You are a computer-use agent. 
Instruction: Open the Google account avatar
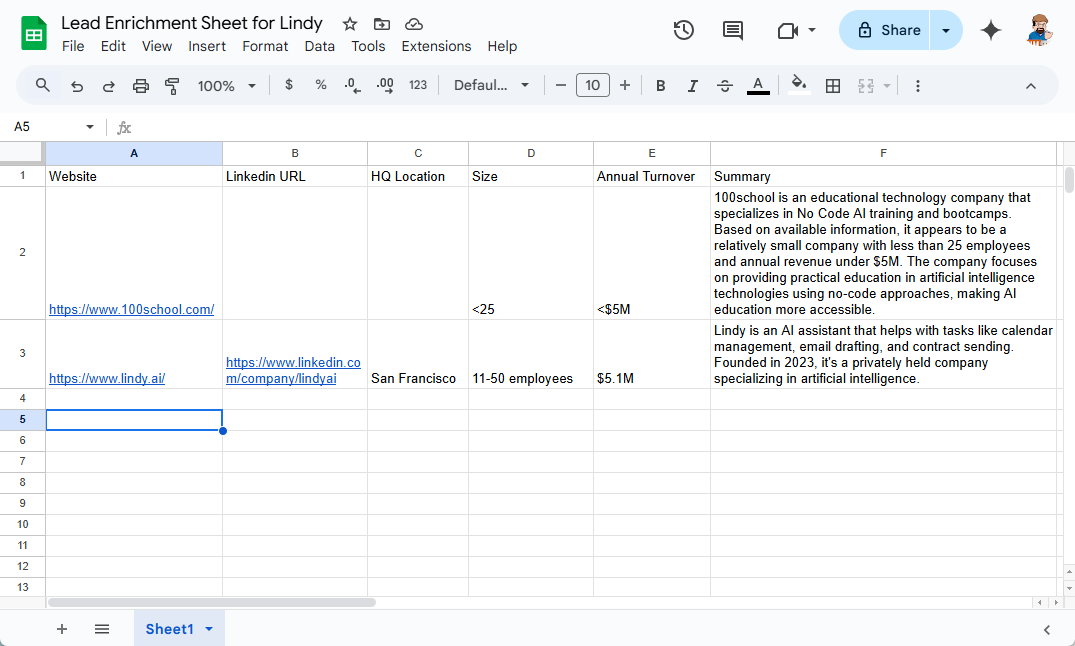pyautogui.click(x=1039, y=30)
